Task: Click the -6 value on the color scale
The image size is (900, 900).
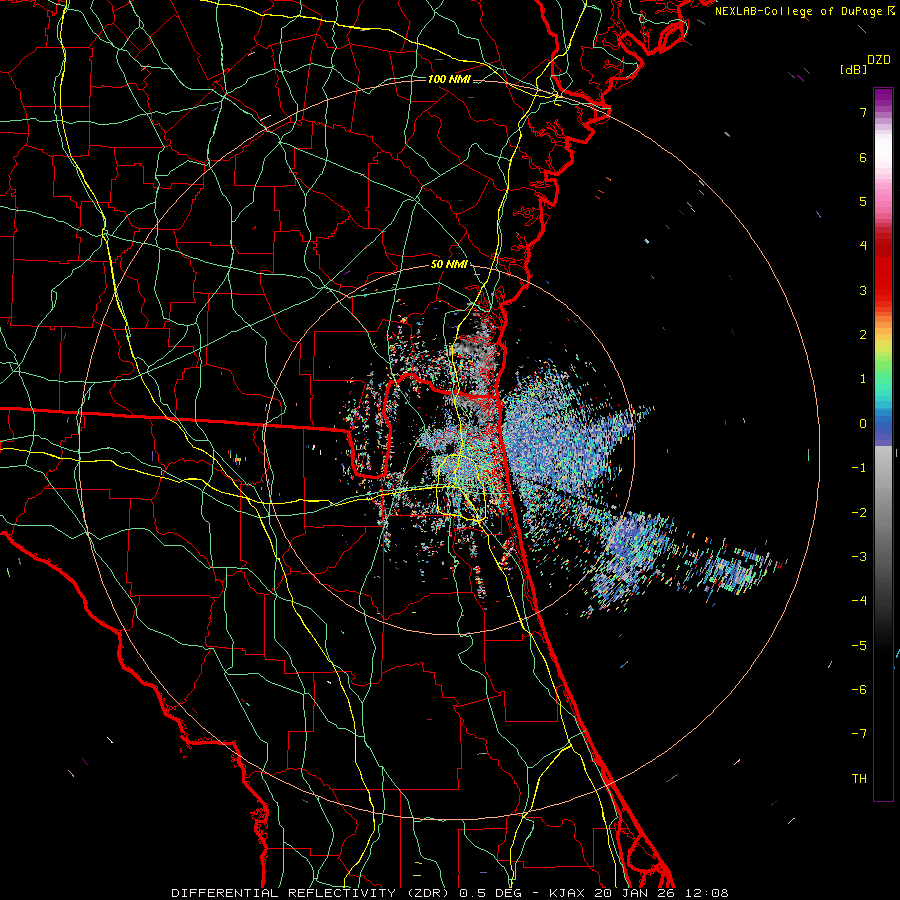Action: 859,689
